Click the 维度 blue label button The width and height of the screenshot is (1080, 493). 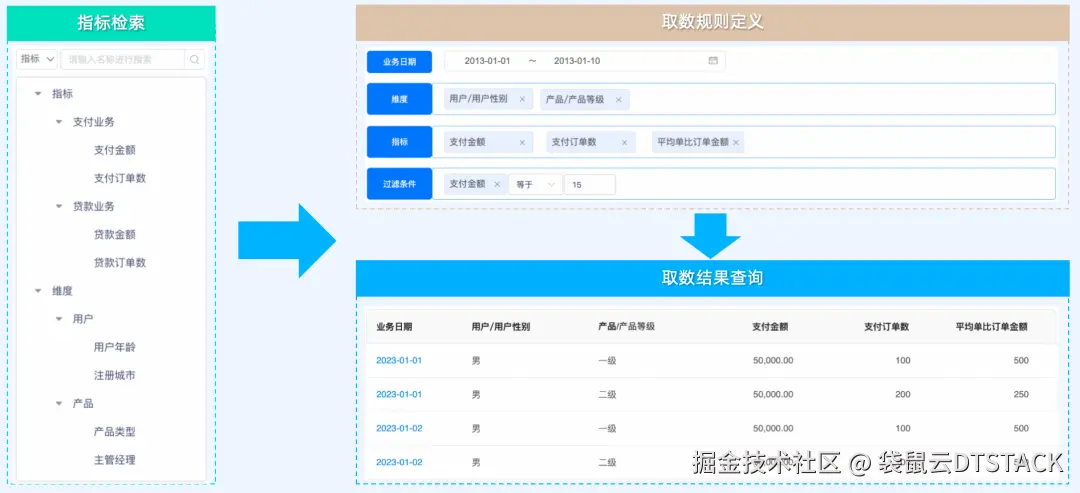point(399,99)
